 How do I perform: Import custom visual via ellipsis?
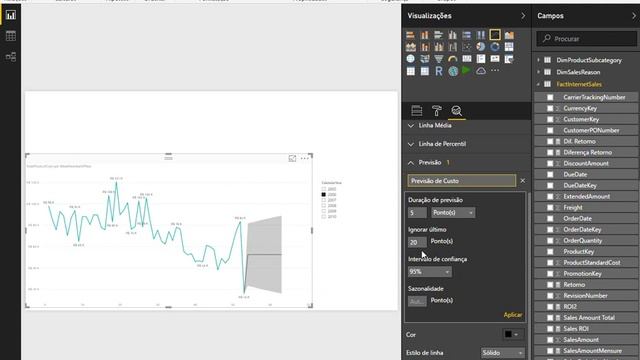click(x=495, y=71)
